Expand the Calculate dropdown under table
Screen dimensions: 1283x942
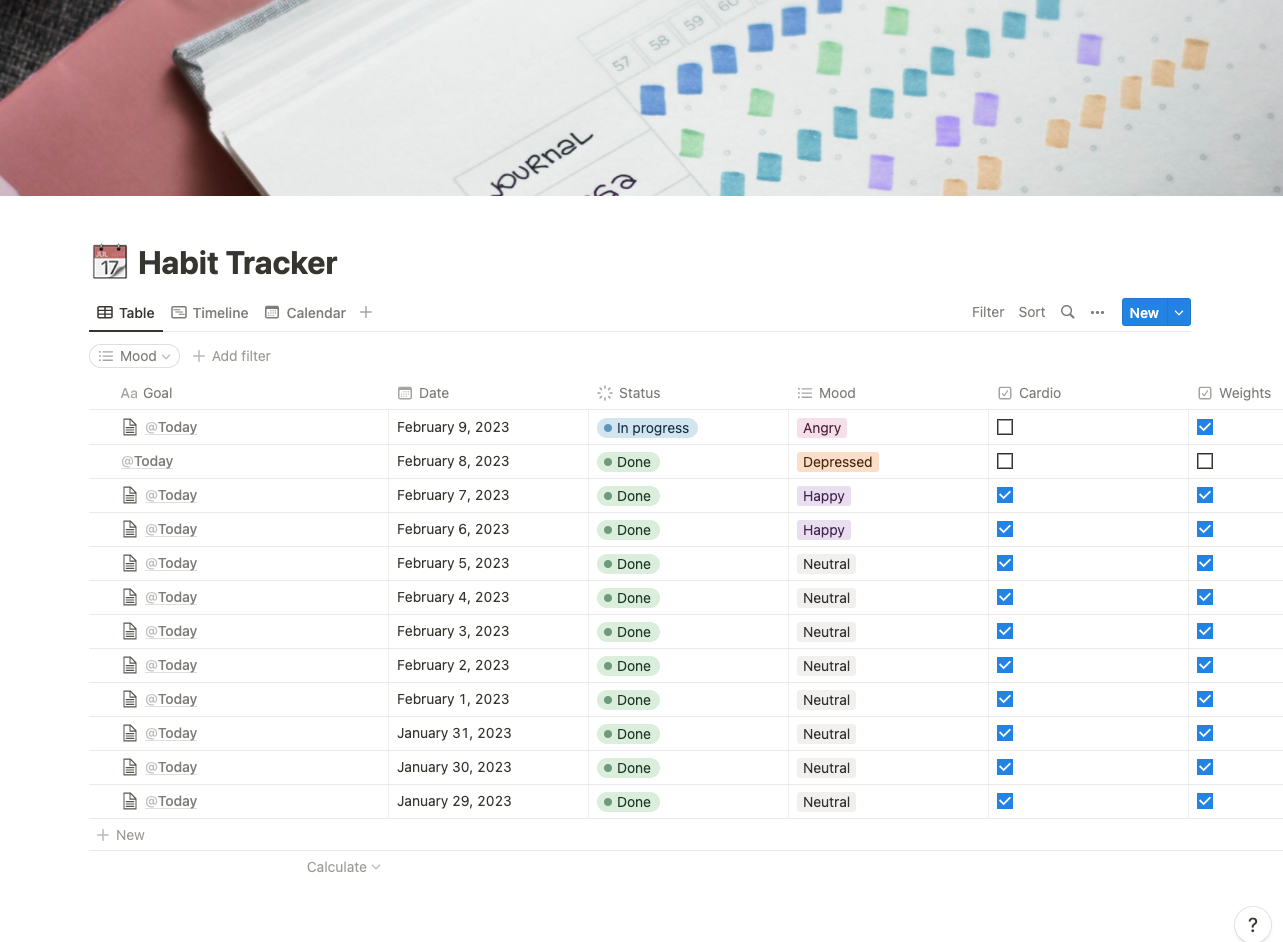pos(343,867)
